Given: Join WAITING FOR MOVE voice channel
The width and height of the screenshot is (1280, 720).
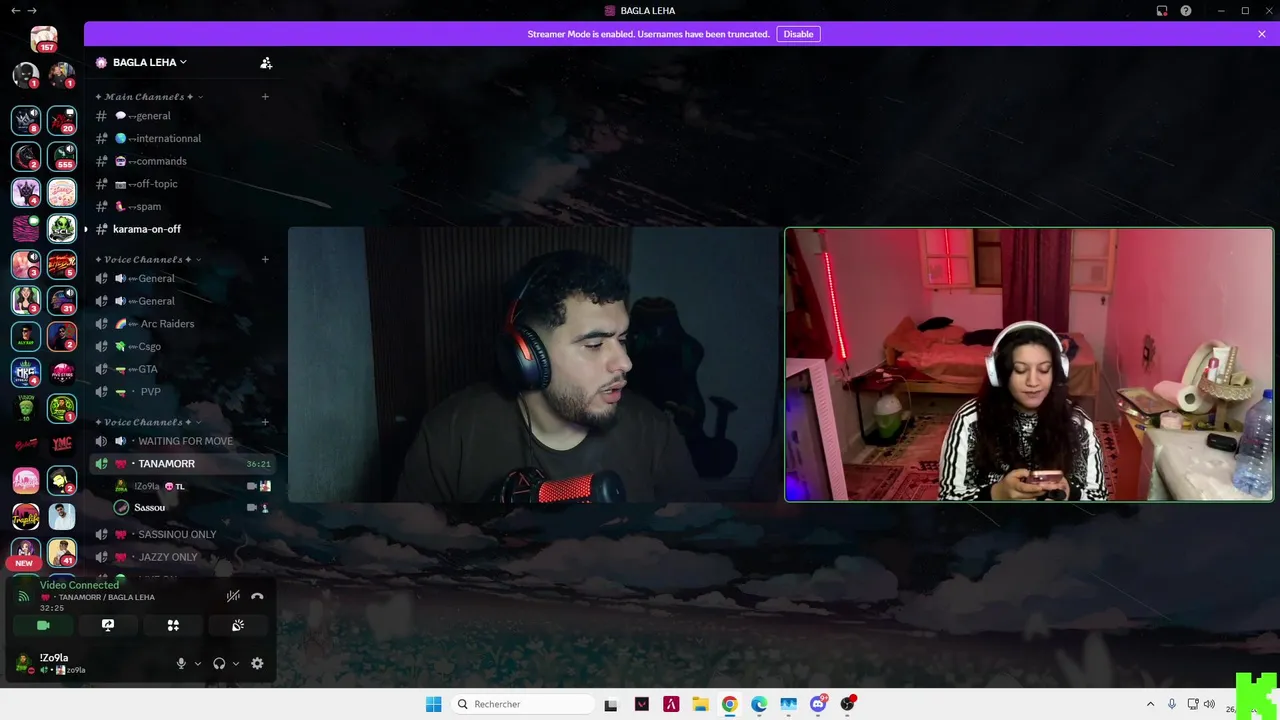Looking at the screenshot, I should tap(180, 441).
